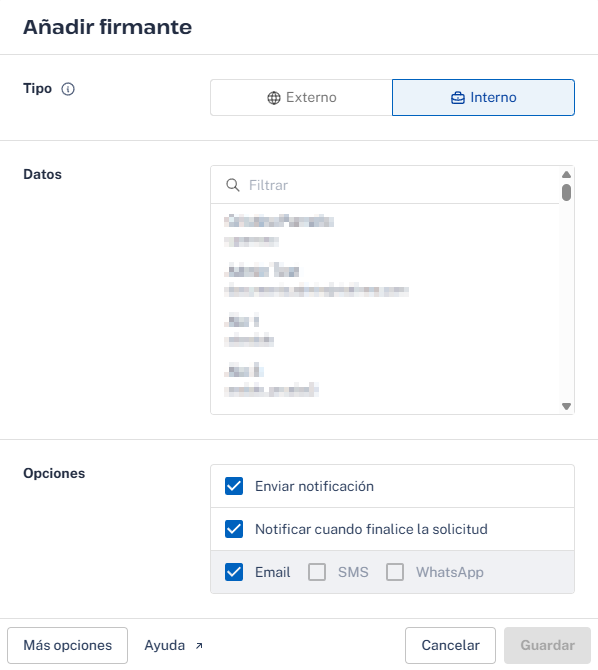Click the list scrollbar down arrow
Viewport: 598px width, 670px height.
[x=566, y=406]
